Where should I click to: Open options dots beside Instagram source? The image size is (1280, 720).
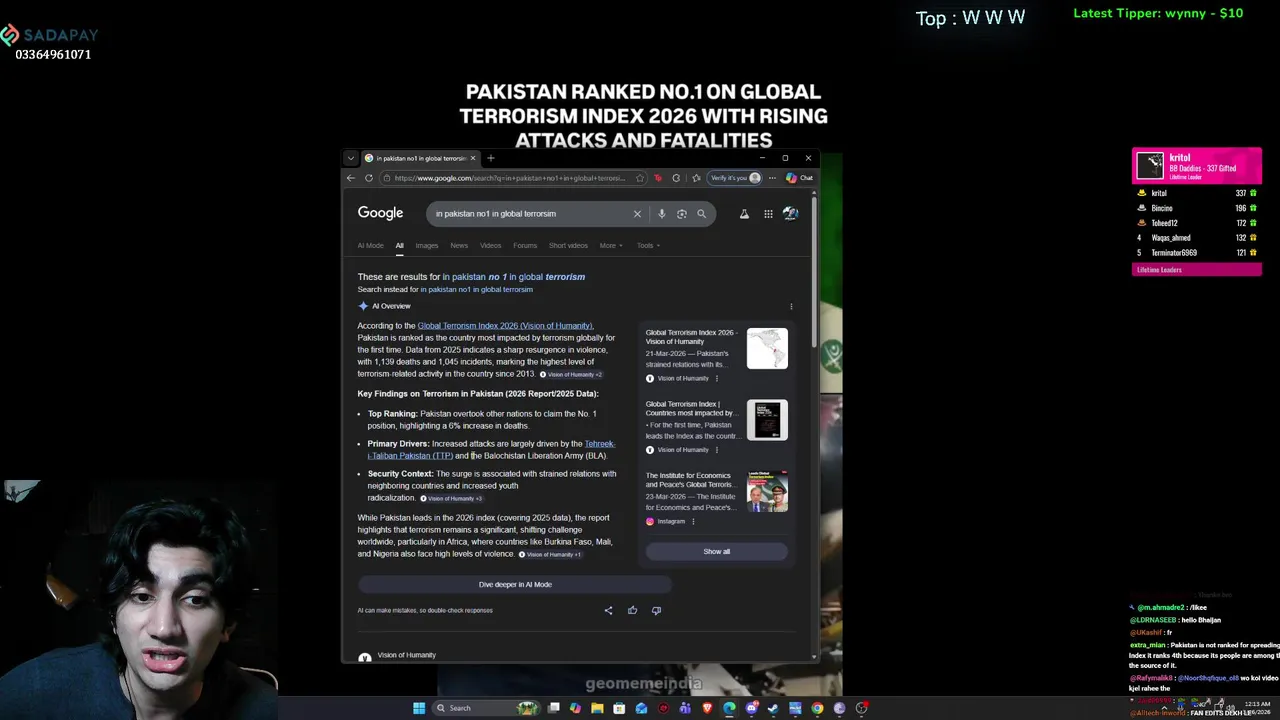coord(693,521)
